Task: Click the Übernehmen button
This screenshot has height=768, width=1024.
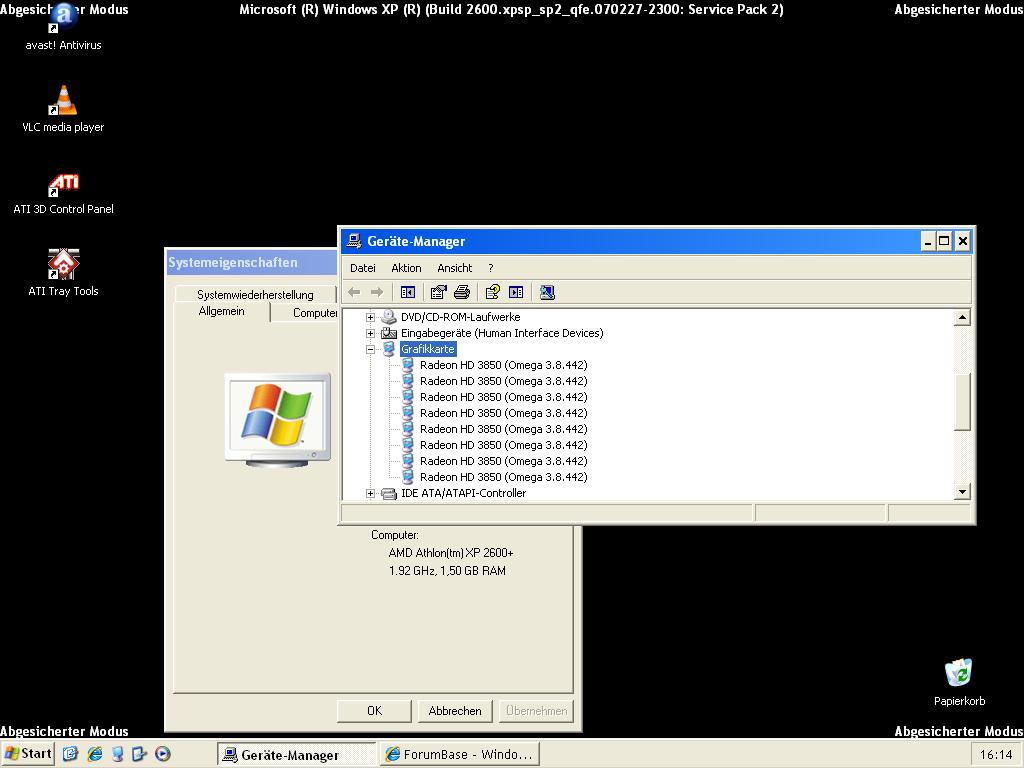Action: 536,711
